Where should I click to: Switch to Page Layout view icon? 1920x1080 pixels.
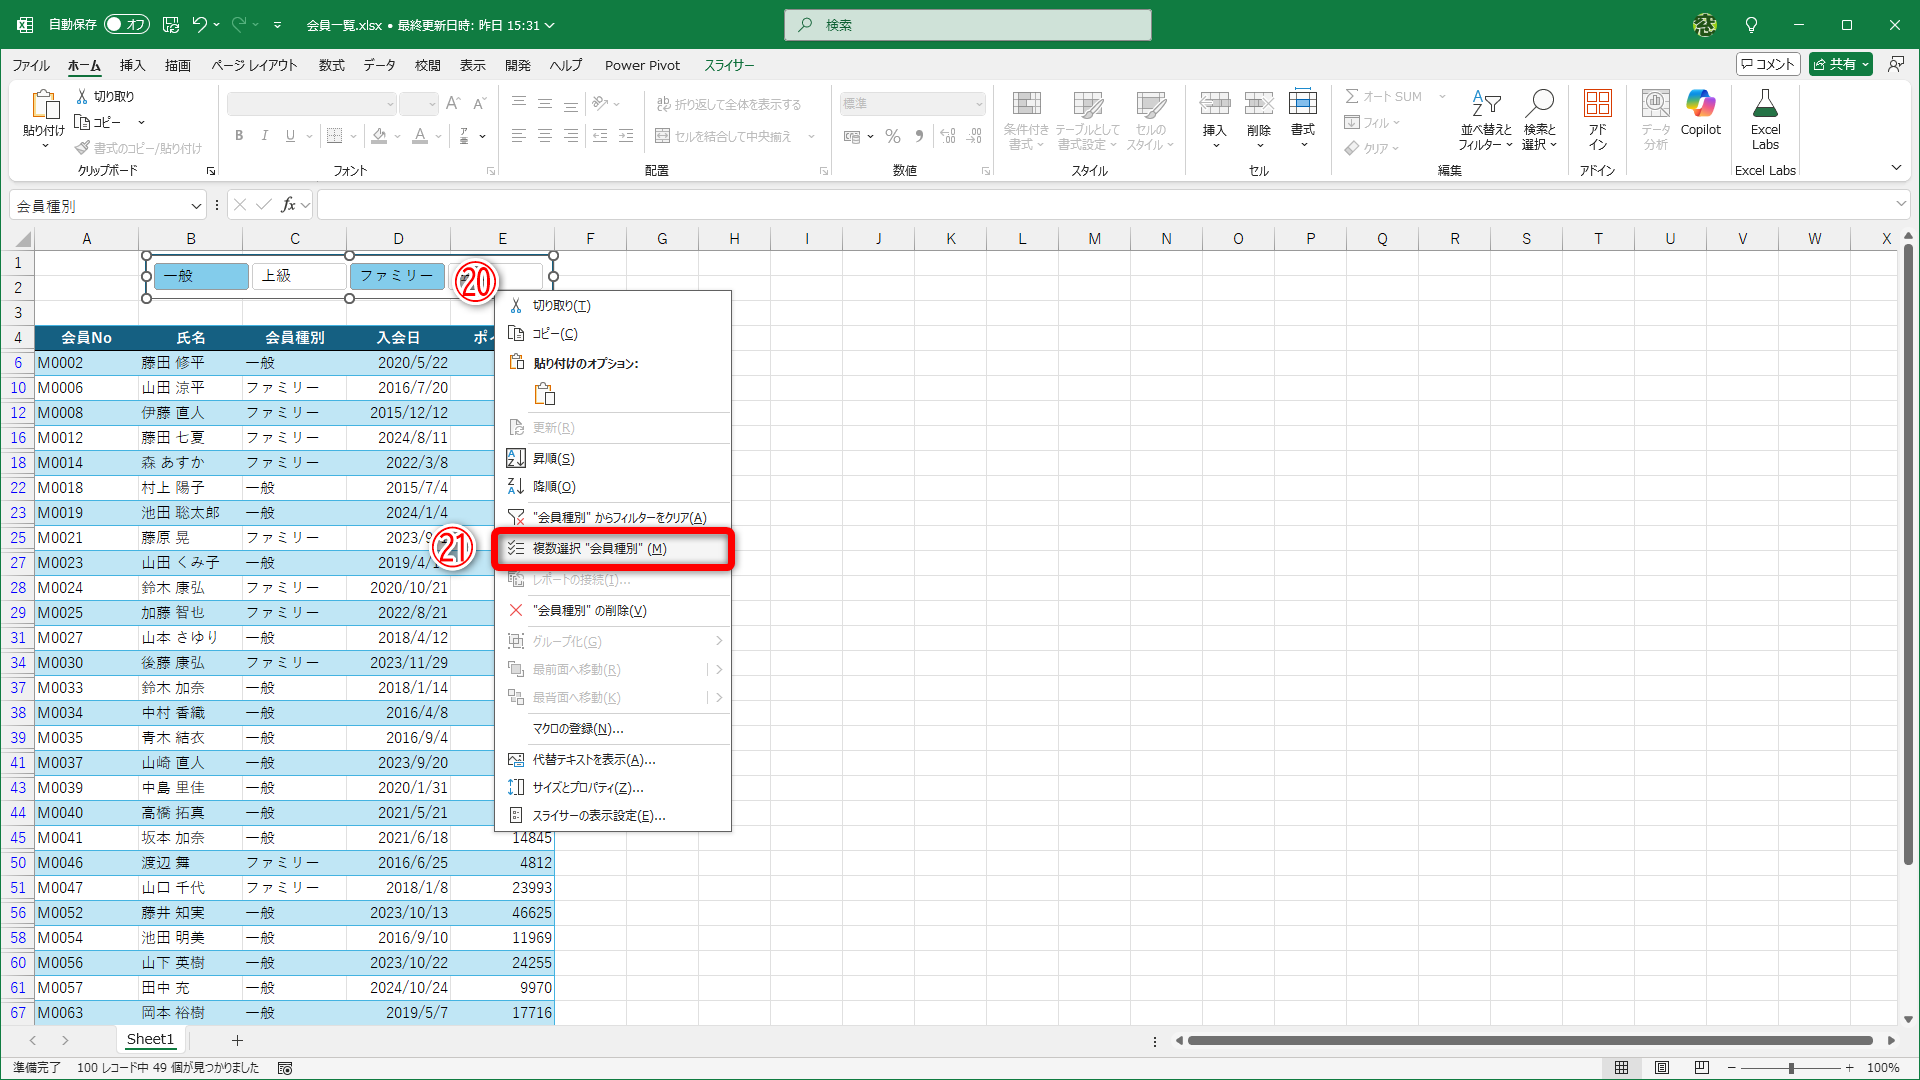pos(1661,1068)
